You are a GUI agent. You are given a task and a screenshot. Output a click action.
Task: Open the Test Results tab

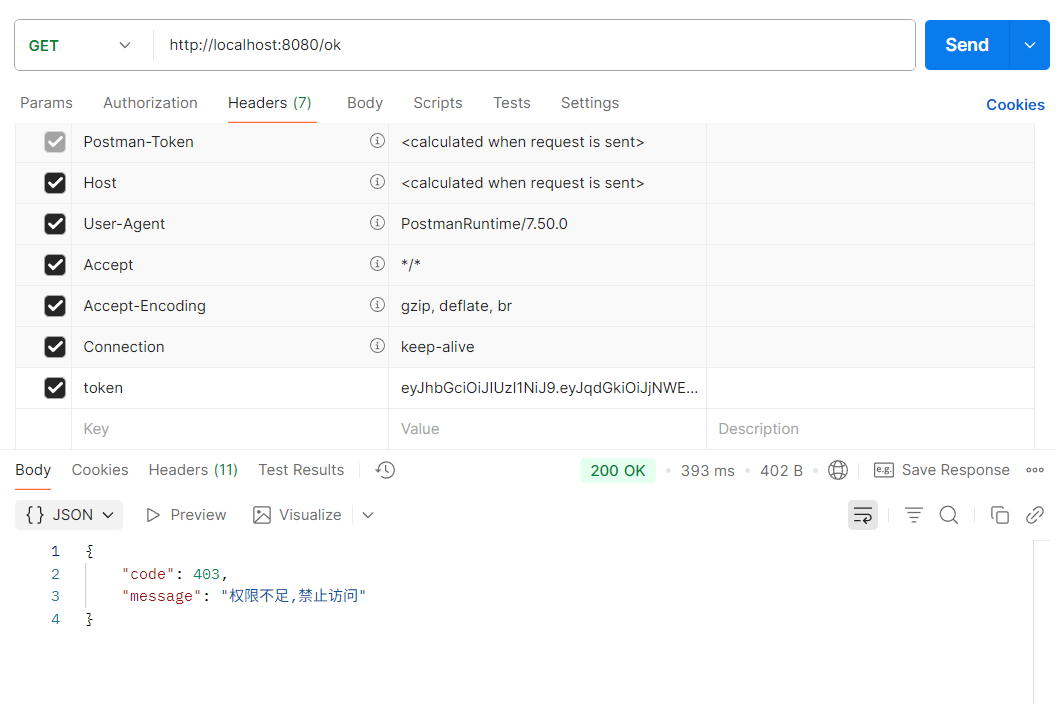tap(301, 470)
